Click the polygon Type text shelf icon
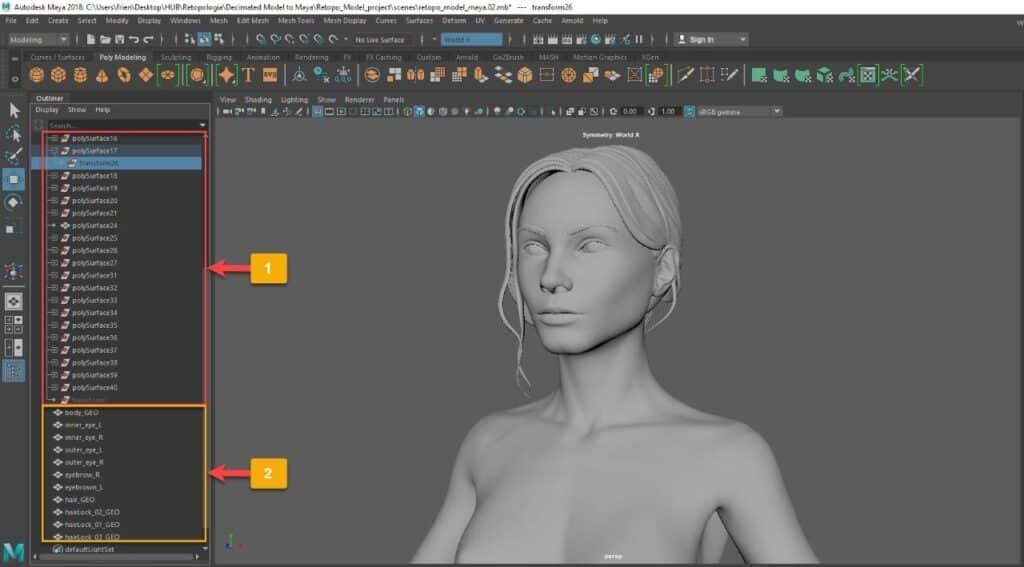Screen dimensions: 1024x567 (x=246, y=76)
